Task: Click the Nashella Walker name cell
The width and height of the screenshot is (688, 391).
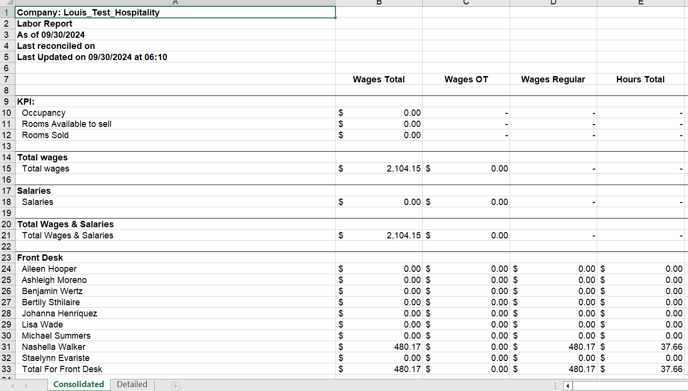Action: tap(176, 347)
